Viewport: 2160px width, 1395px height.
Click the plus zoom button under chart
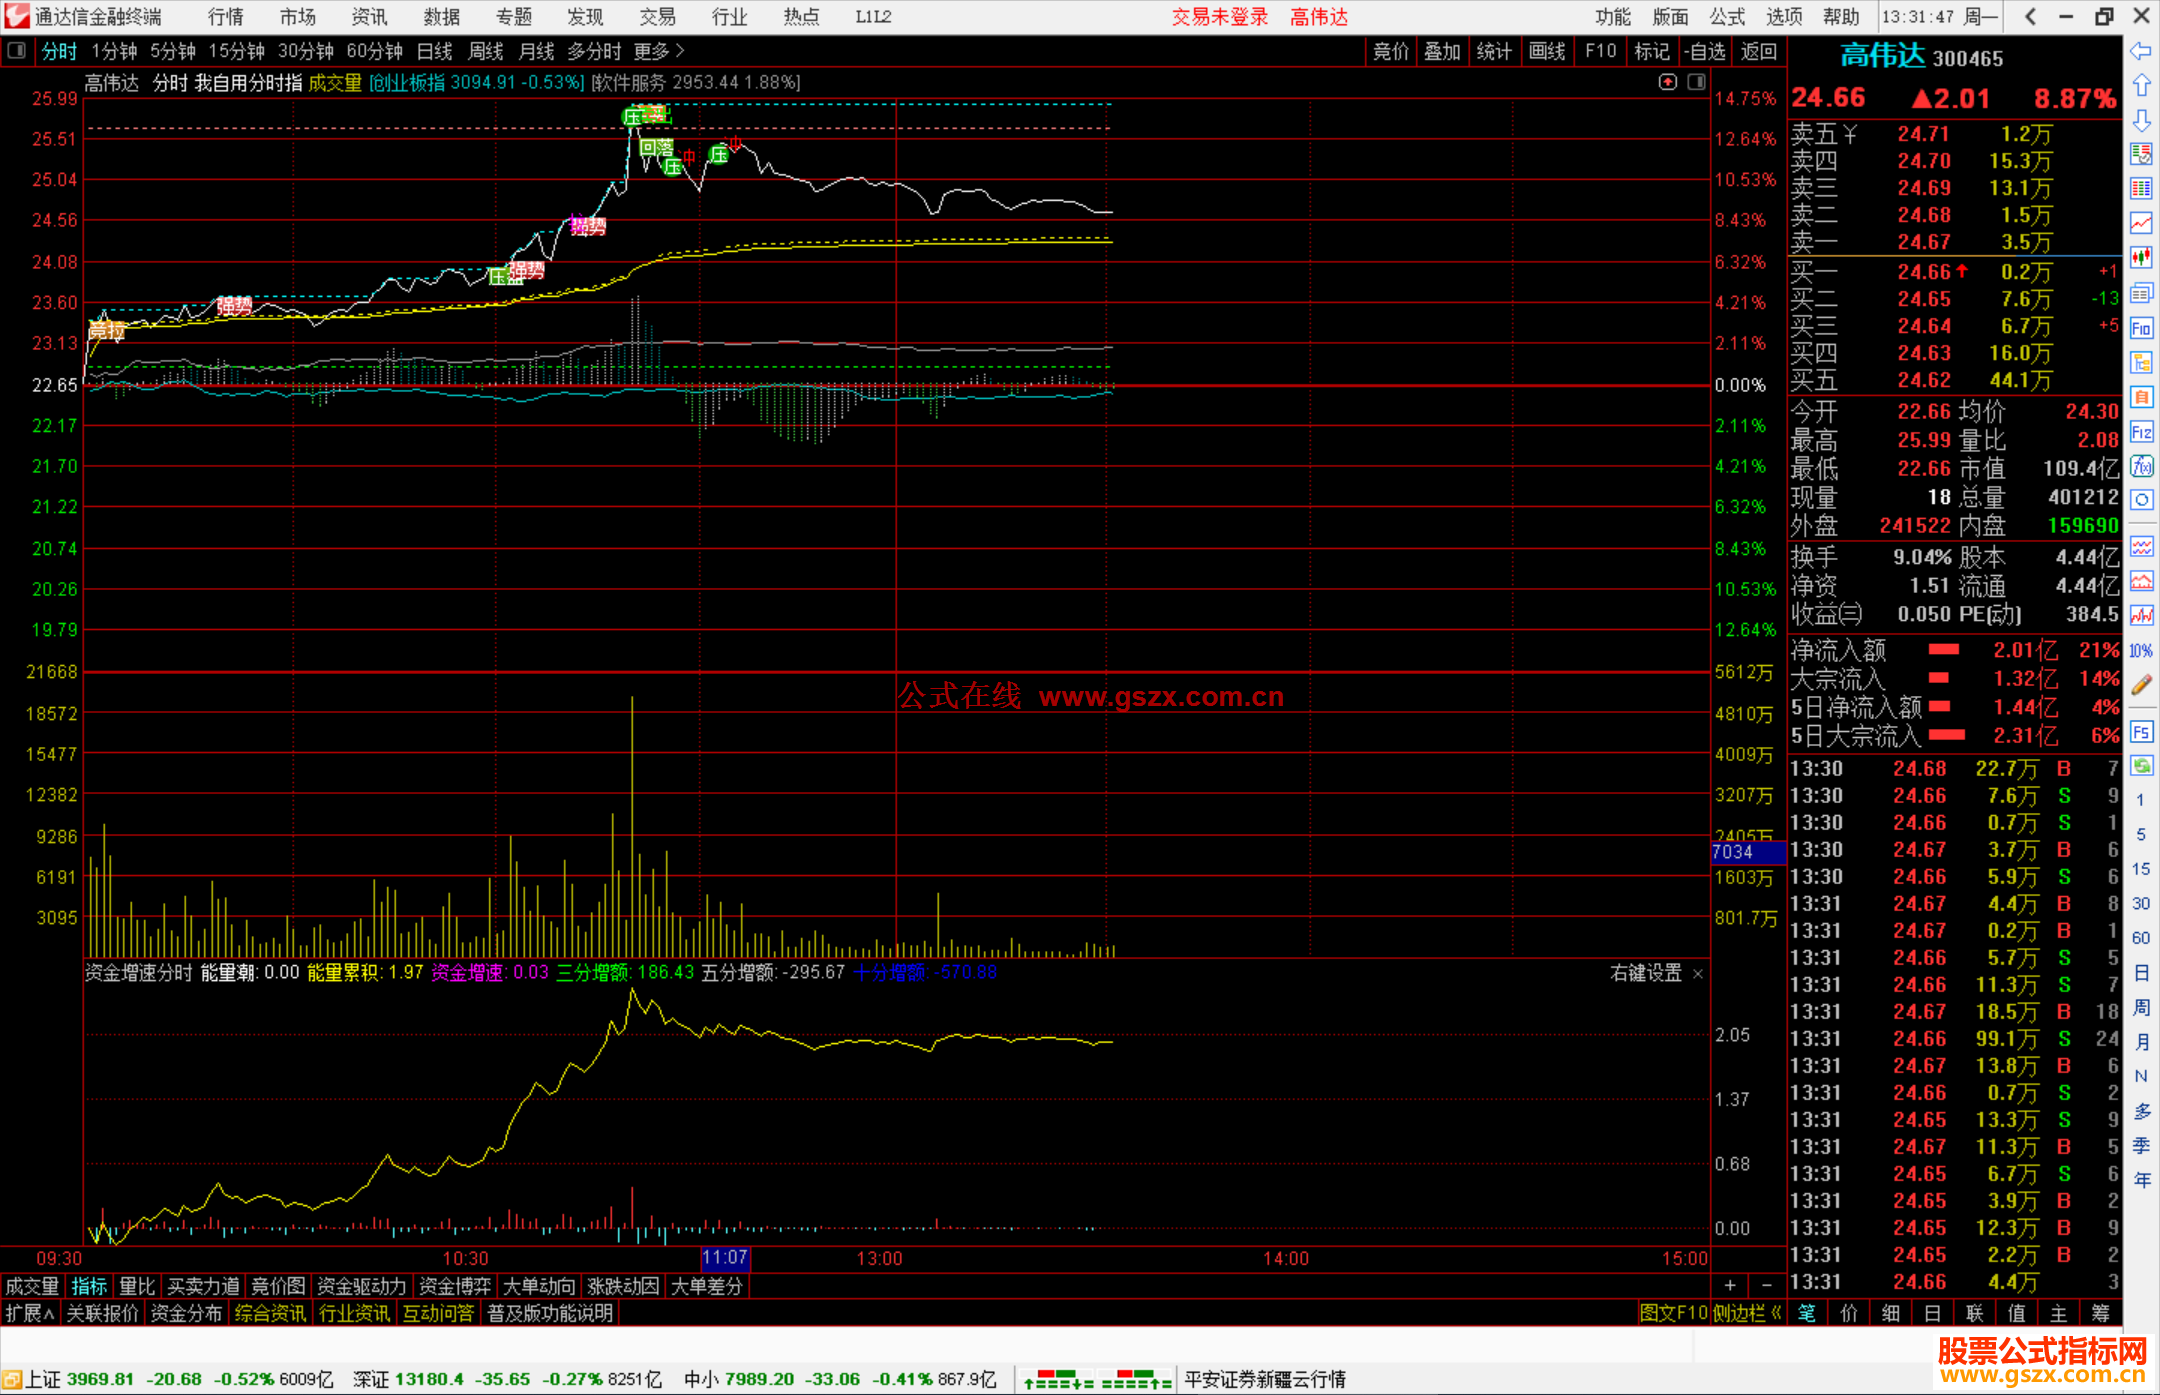1730,1285
